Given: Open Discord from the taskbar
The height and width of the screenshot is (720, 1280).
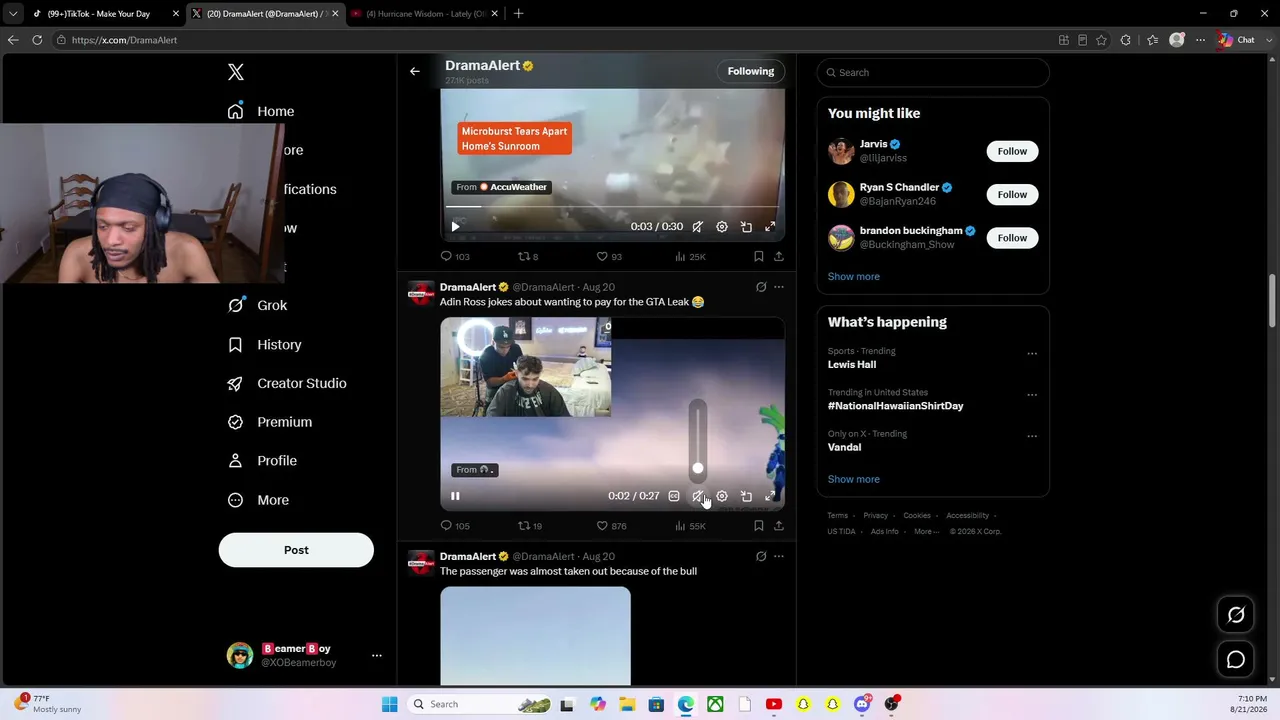Looking at the screenshot, I should (x=862, y=704).
